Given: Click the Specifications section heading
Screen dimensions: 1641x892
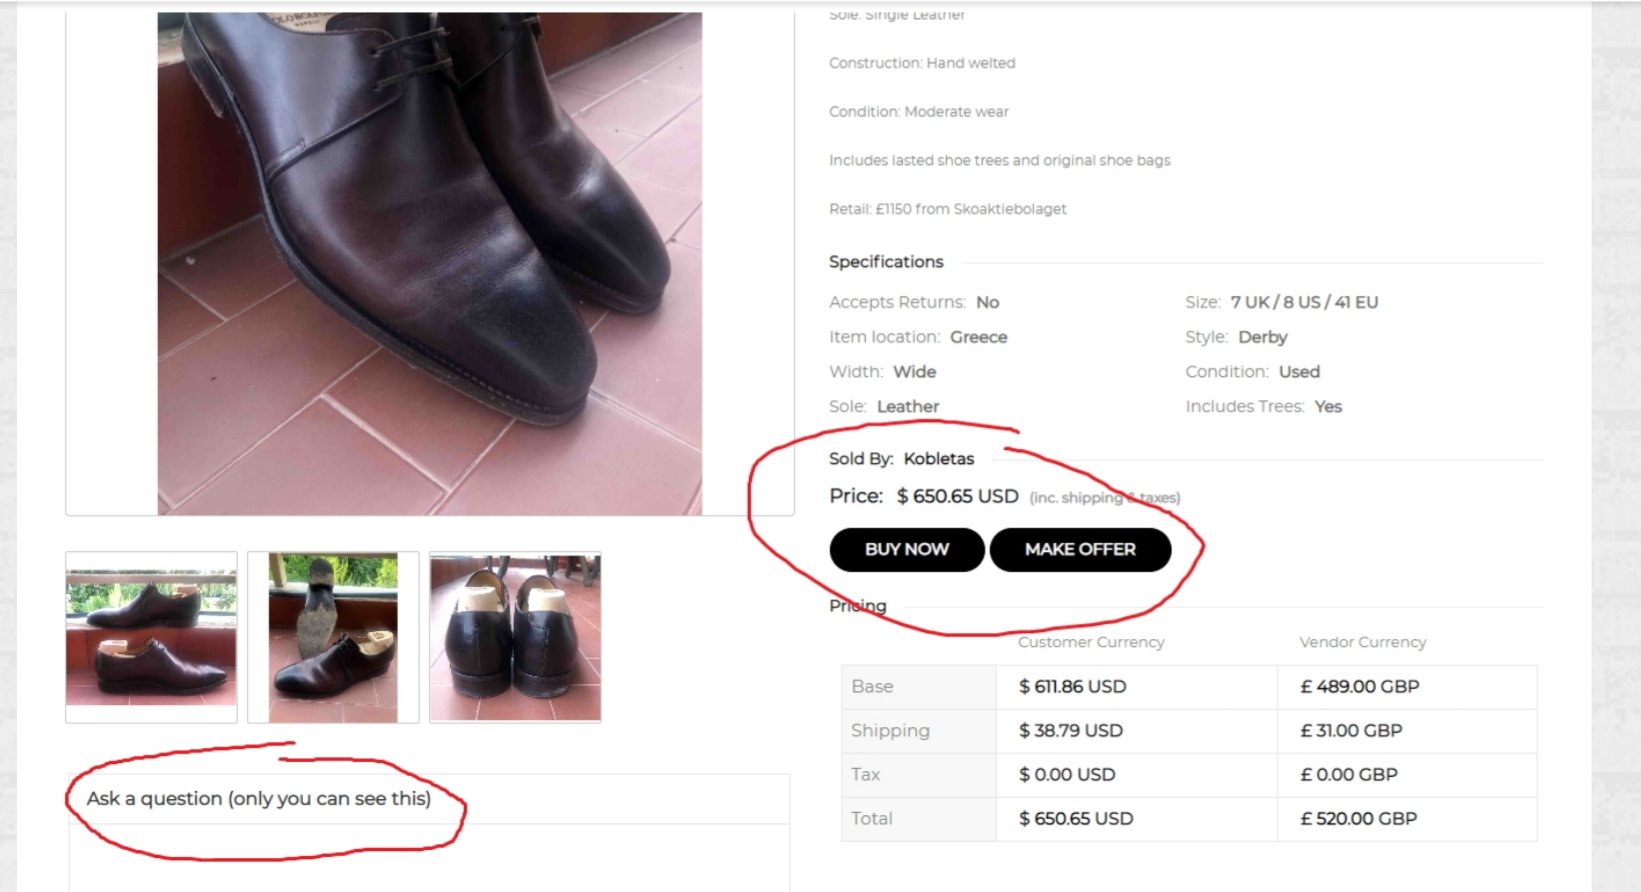Looking at the screenshot, I should click(x=886, y=262).
